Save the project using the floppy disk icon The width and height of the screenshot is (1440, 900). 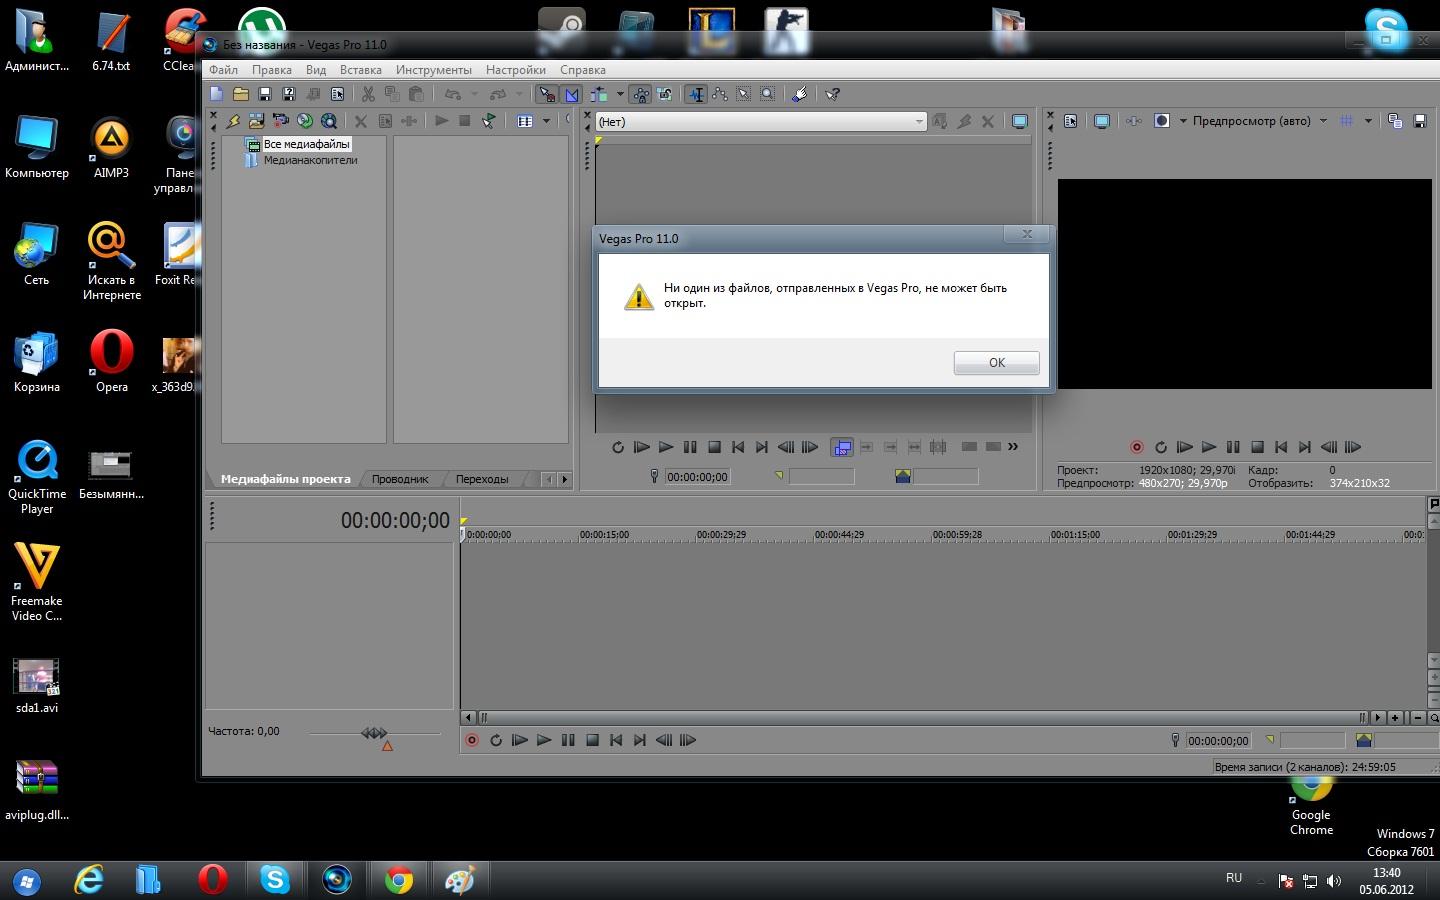(x=265, y=94)
